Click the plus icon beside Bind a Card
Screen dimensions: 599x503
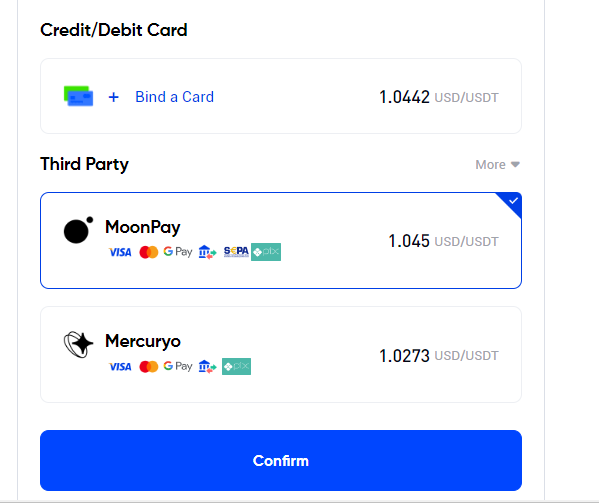click(113, 97)
